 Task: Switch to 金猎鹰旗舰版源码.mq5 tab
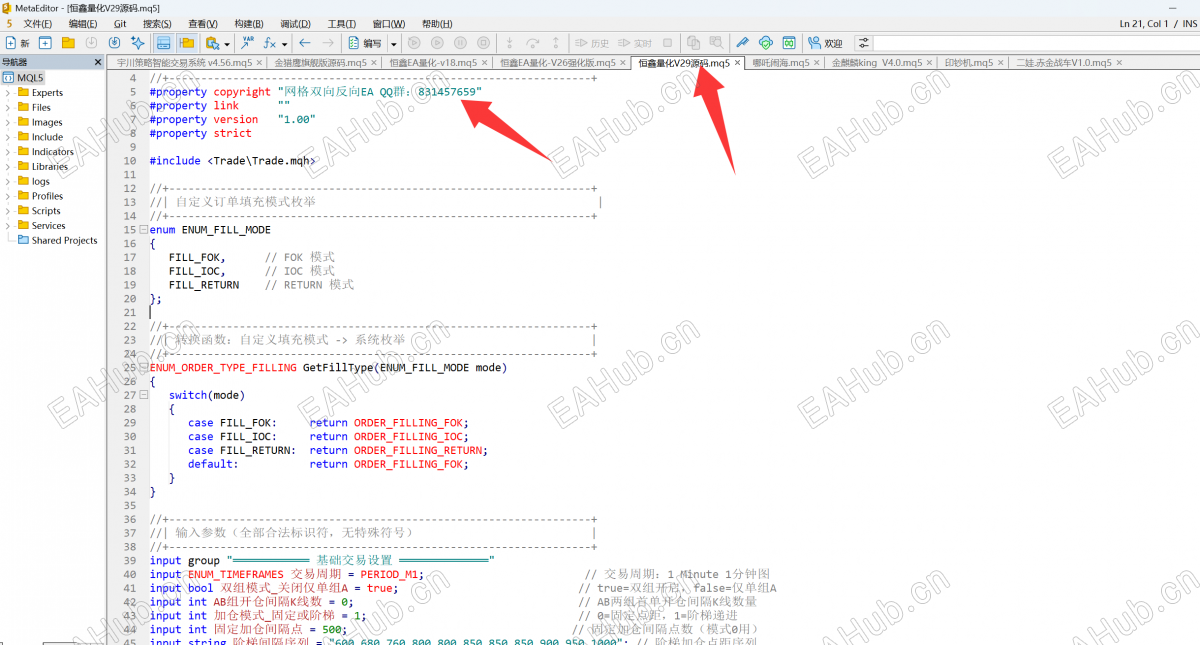point(321,62)
